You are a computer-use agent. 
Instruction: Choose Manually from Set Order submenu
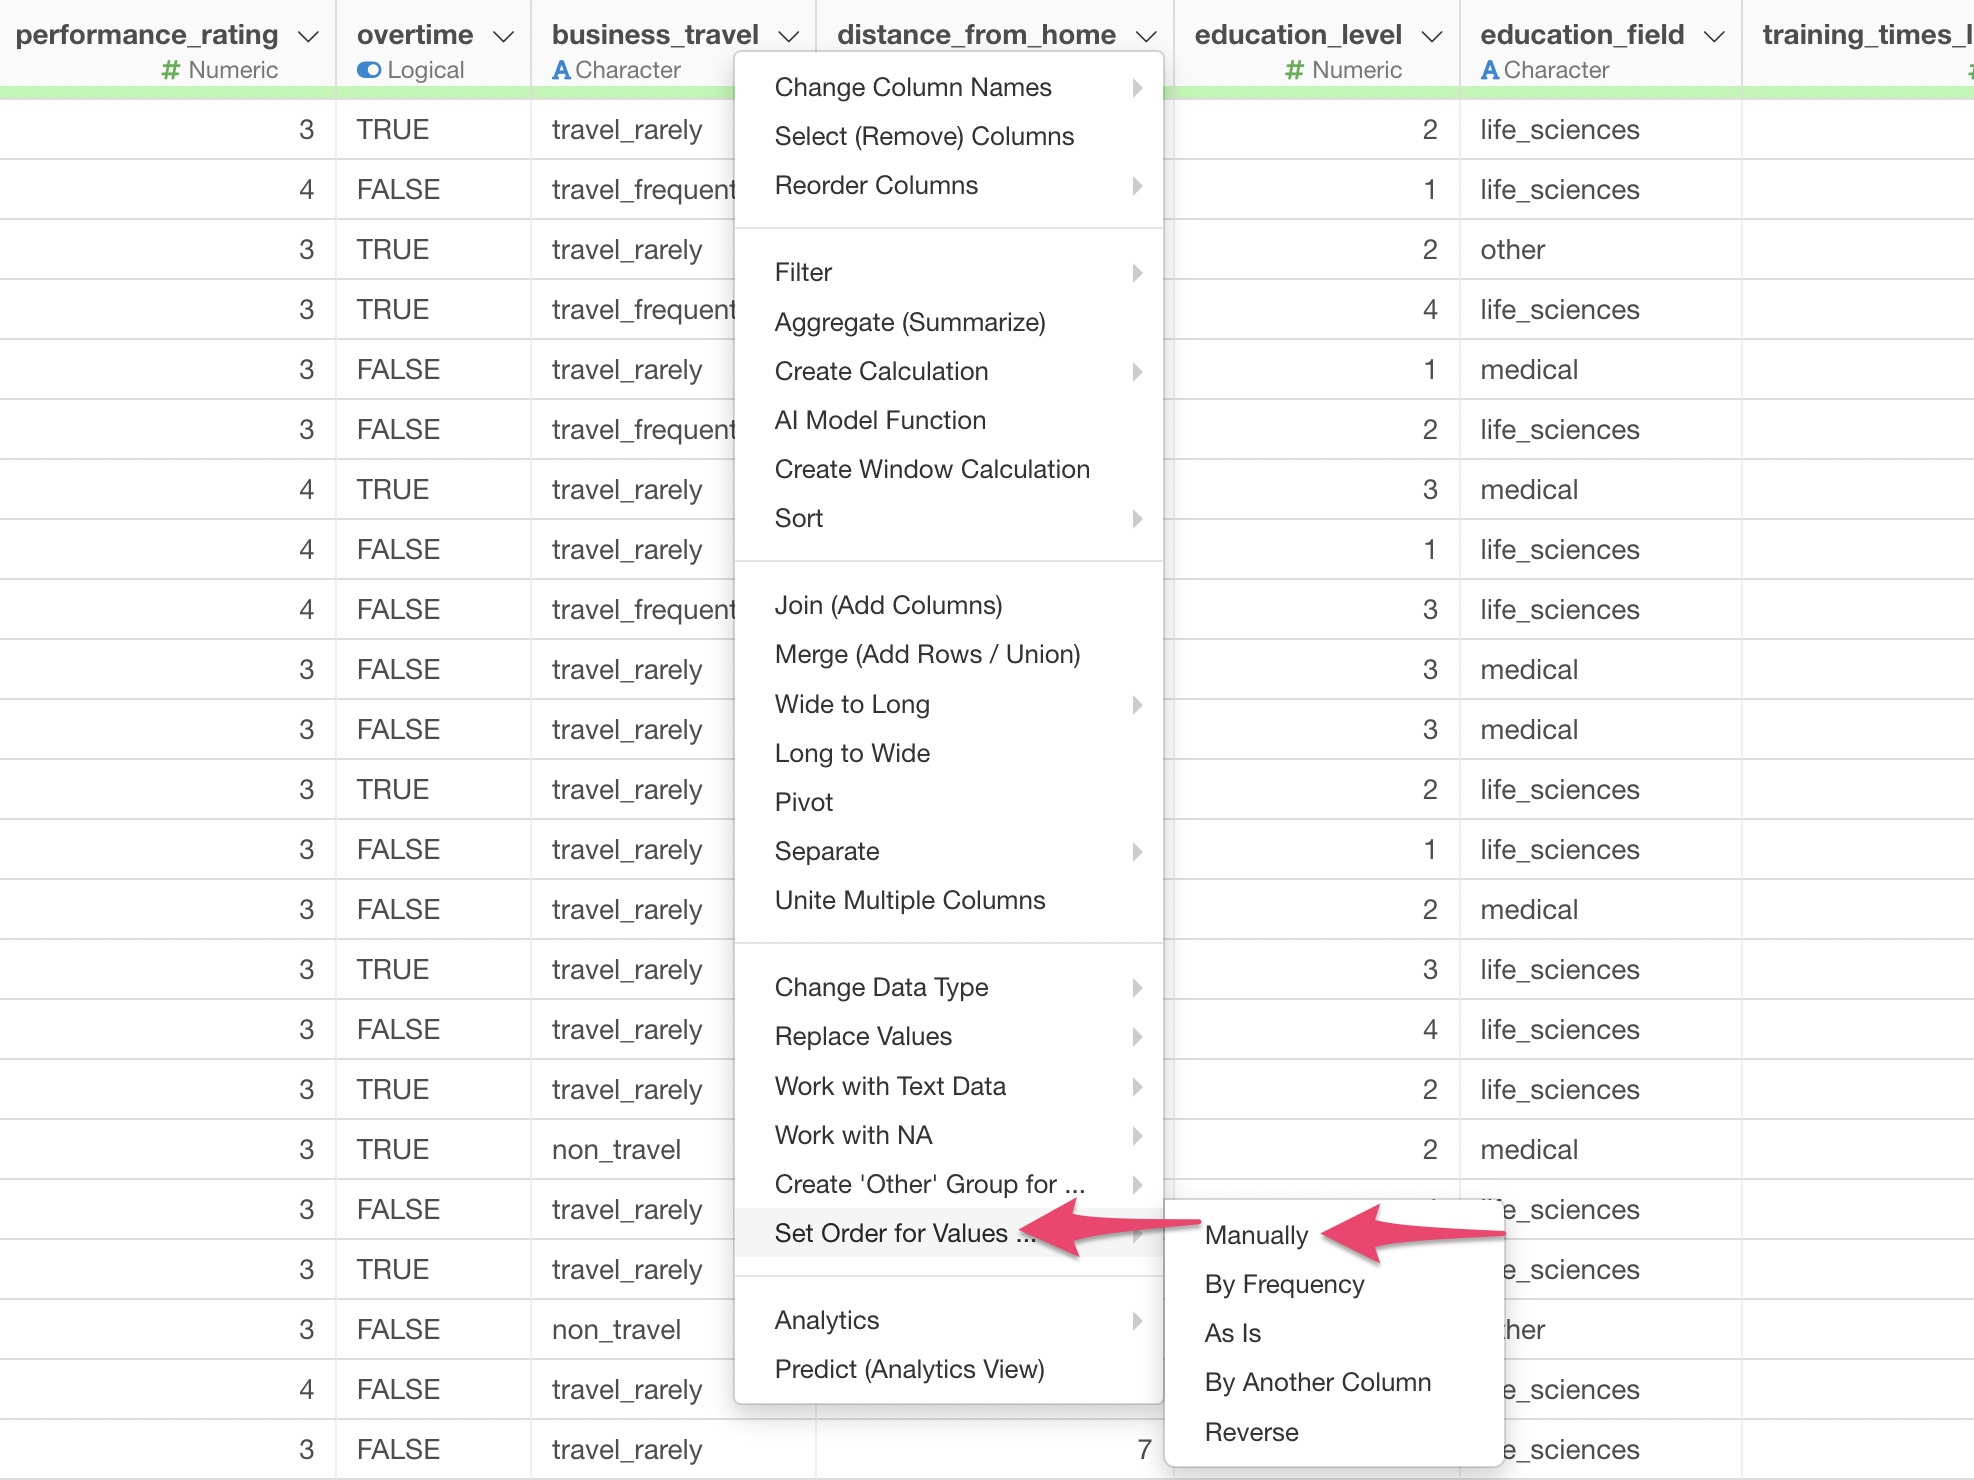tap(1256, 1235)
